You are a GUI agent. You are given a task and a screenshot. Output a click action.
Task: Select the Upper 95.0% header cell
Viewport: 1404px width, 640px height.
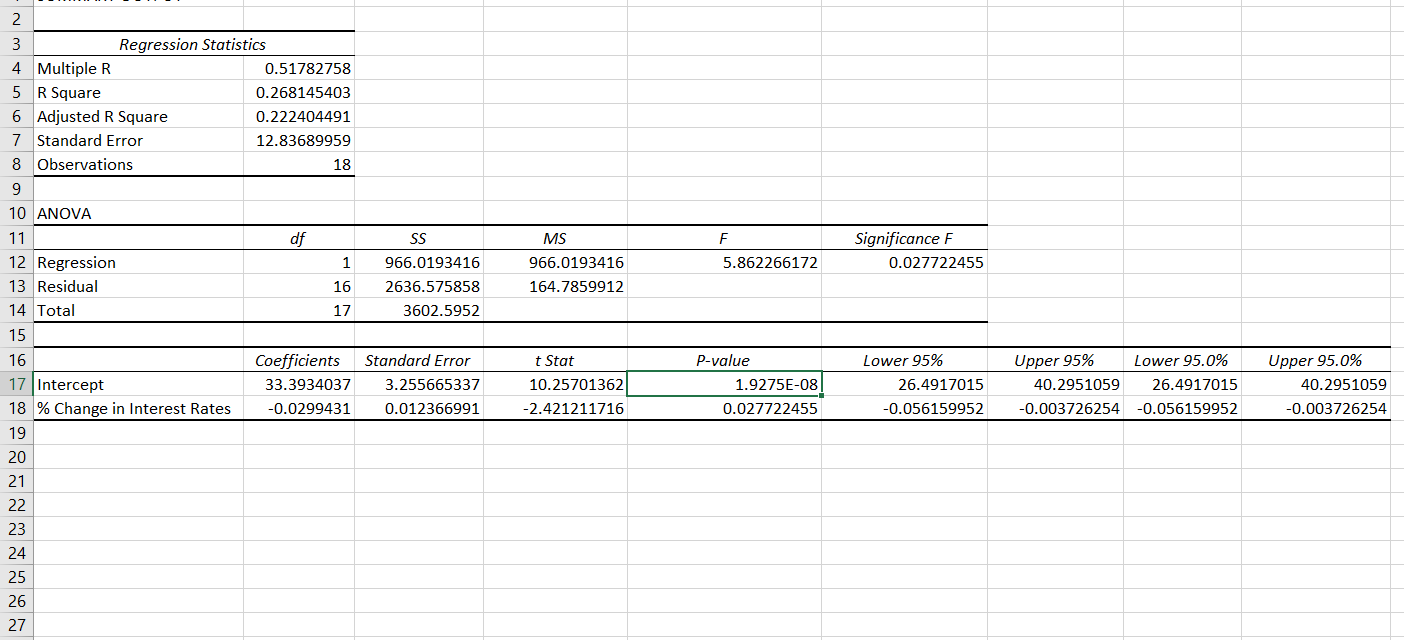[1314, 360]
